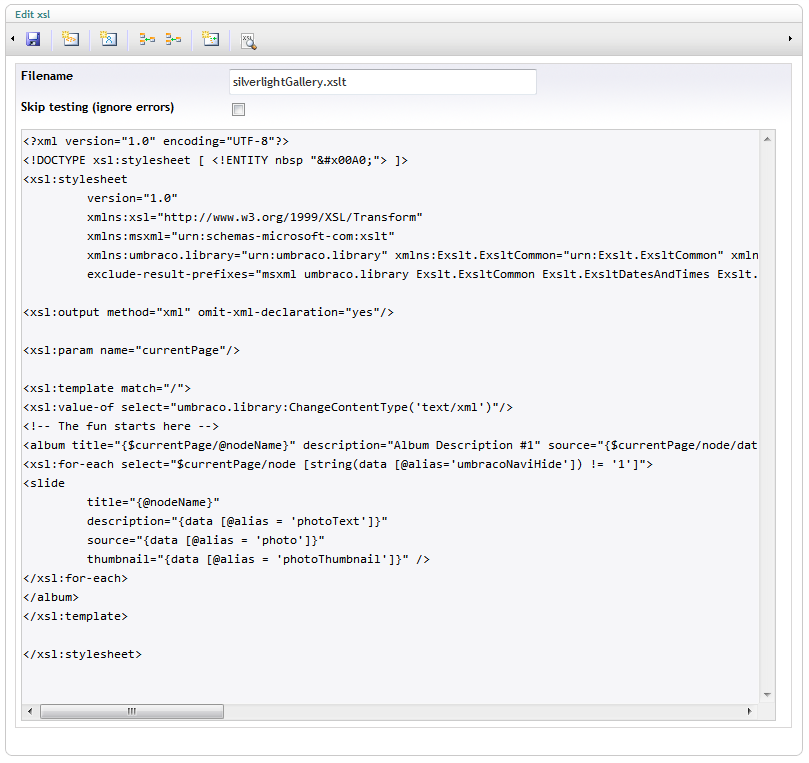
Task: Click the '<xsl:template match="/">' line
Action: [107, 388]
